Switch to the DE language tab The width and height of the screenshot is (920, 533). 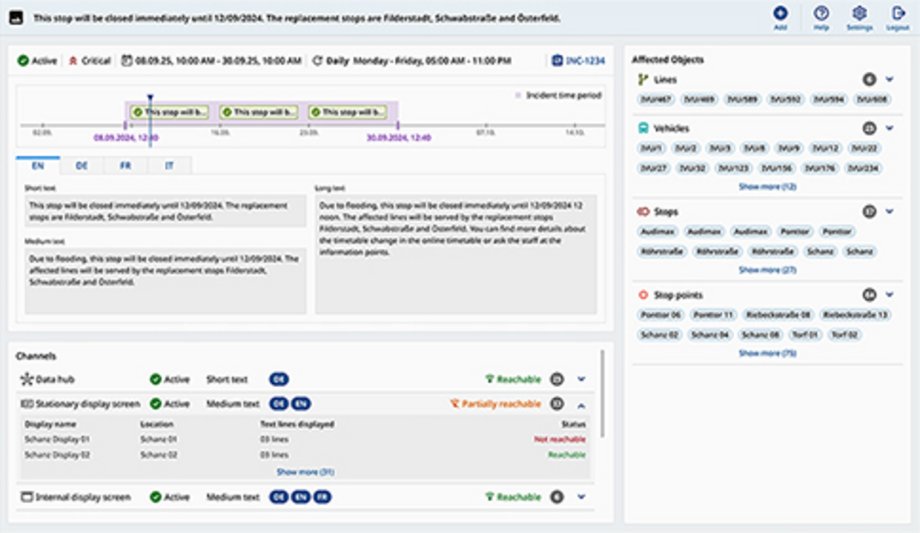[x=83, y=166]
